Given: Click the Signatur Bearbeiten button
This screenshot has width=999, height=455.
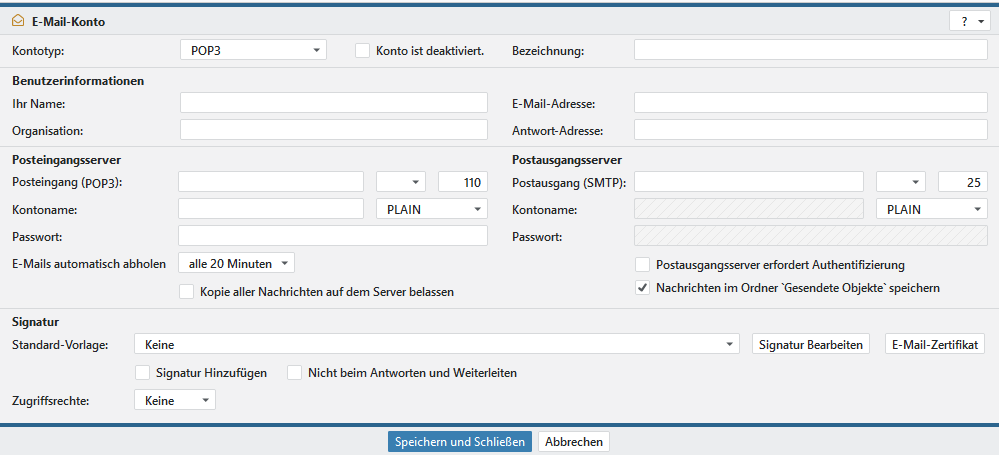Looking at the screenshot, I should pyautogui.click(x=811, y=344).
